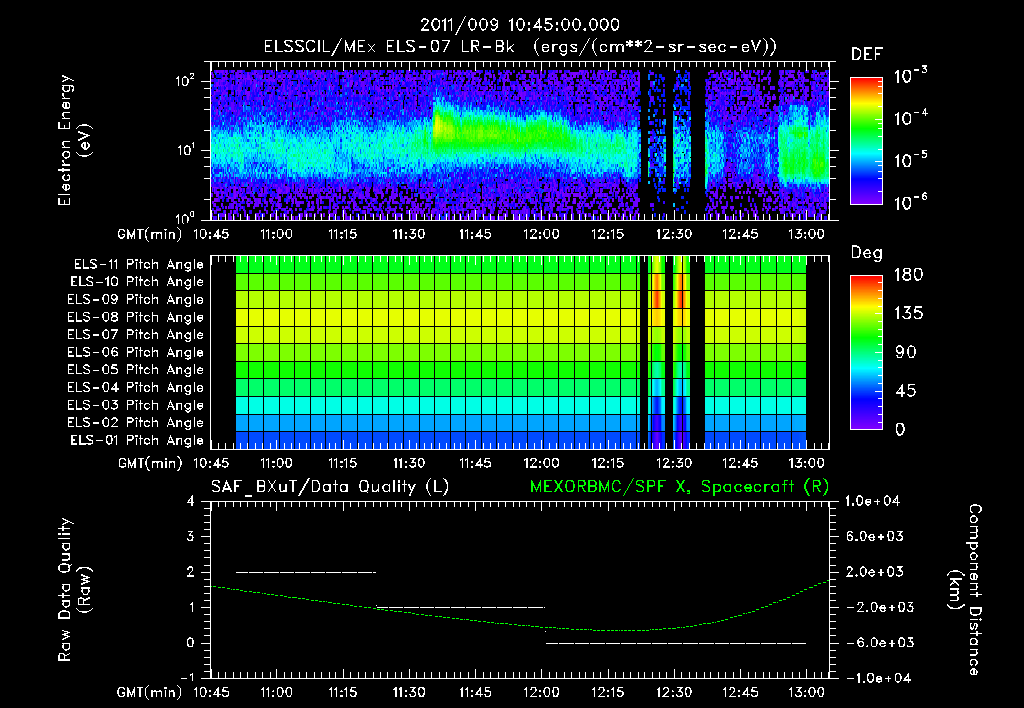Click the 'Deg' color bar label
Image resolution: width=1024 pixels, height=708 pixels.
coord(867,253)
